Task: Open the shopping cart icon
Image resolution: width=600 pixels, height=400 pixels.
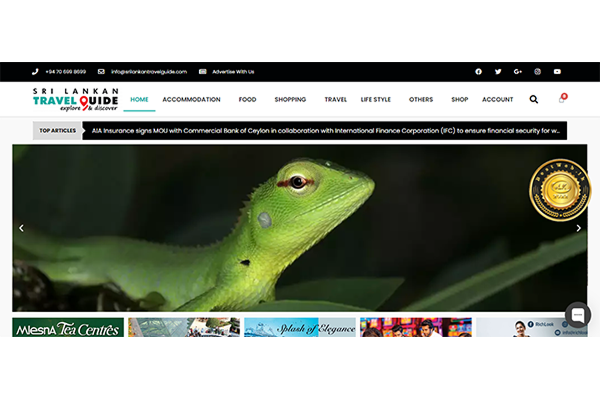Action: [x=562, y=100]
